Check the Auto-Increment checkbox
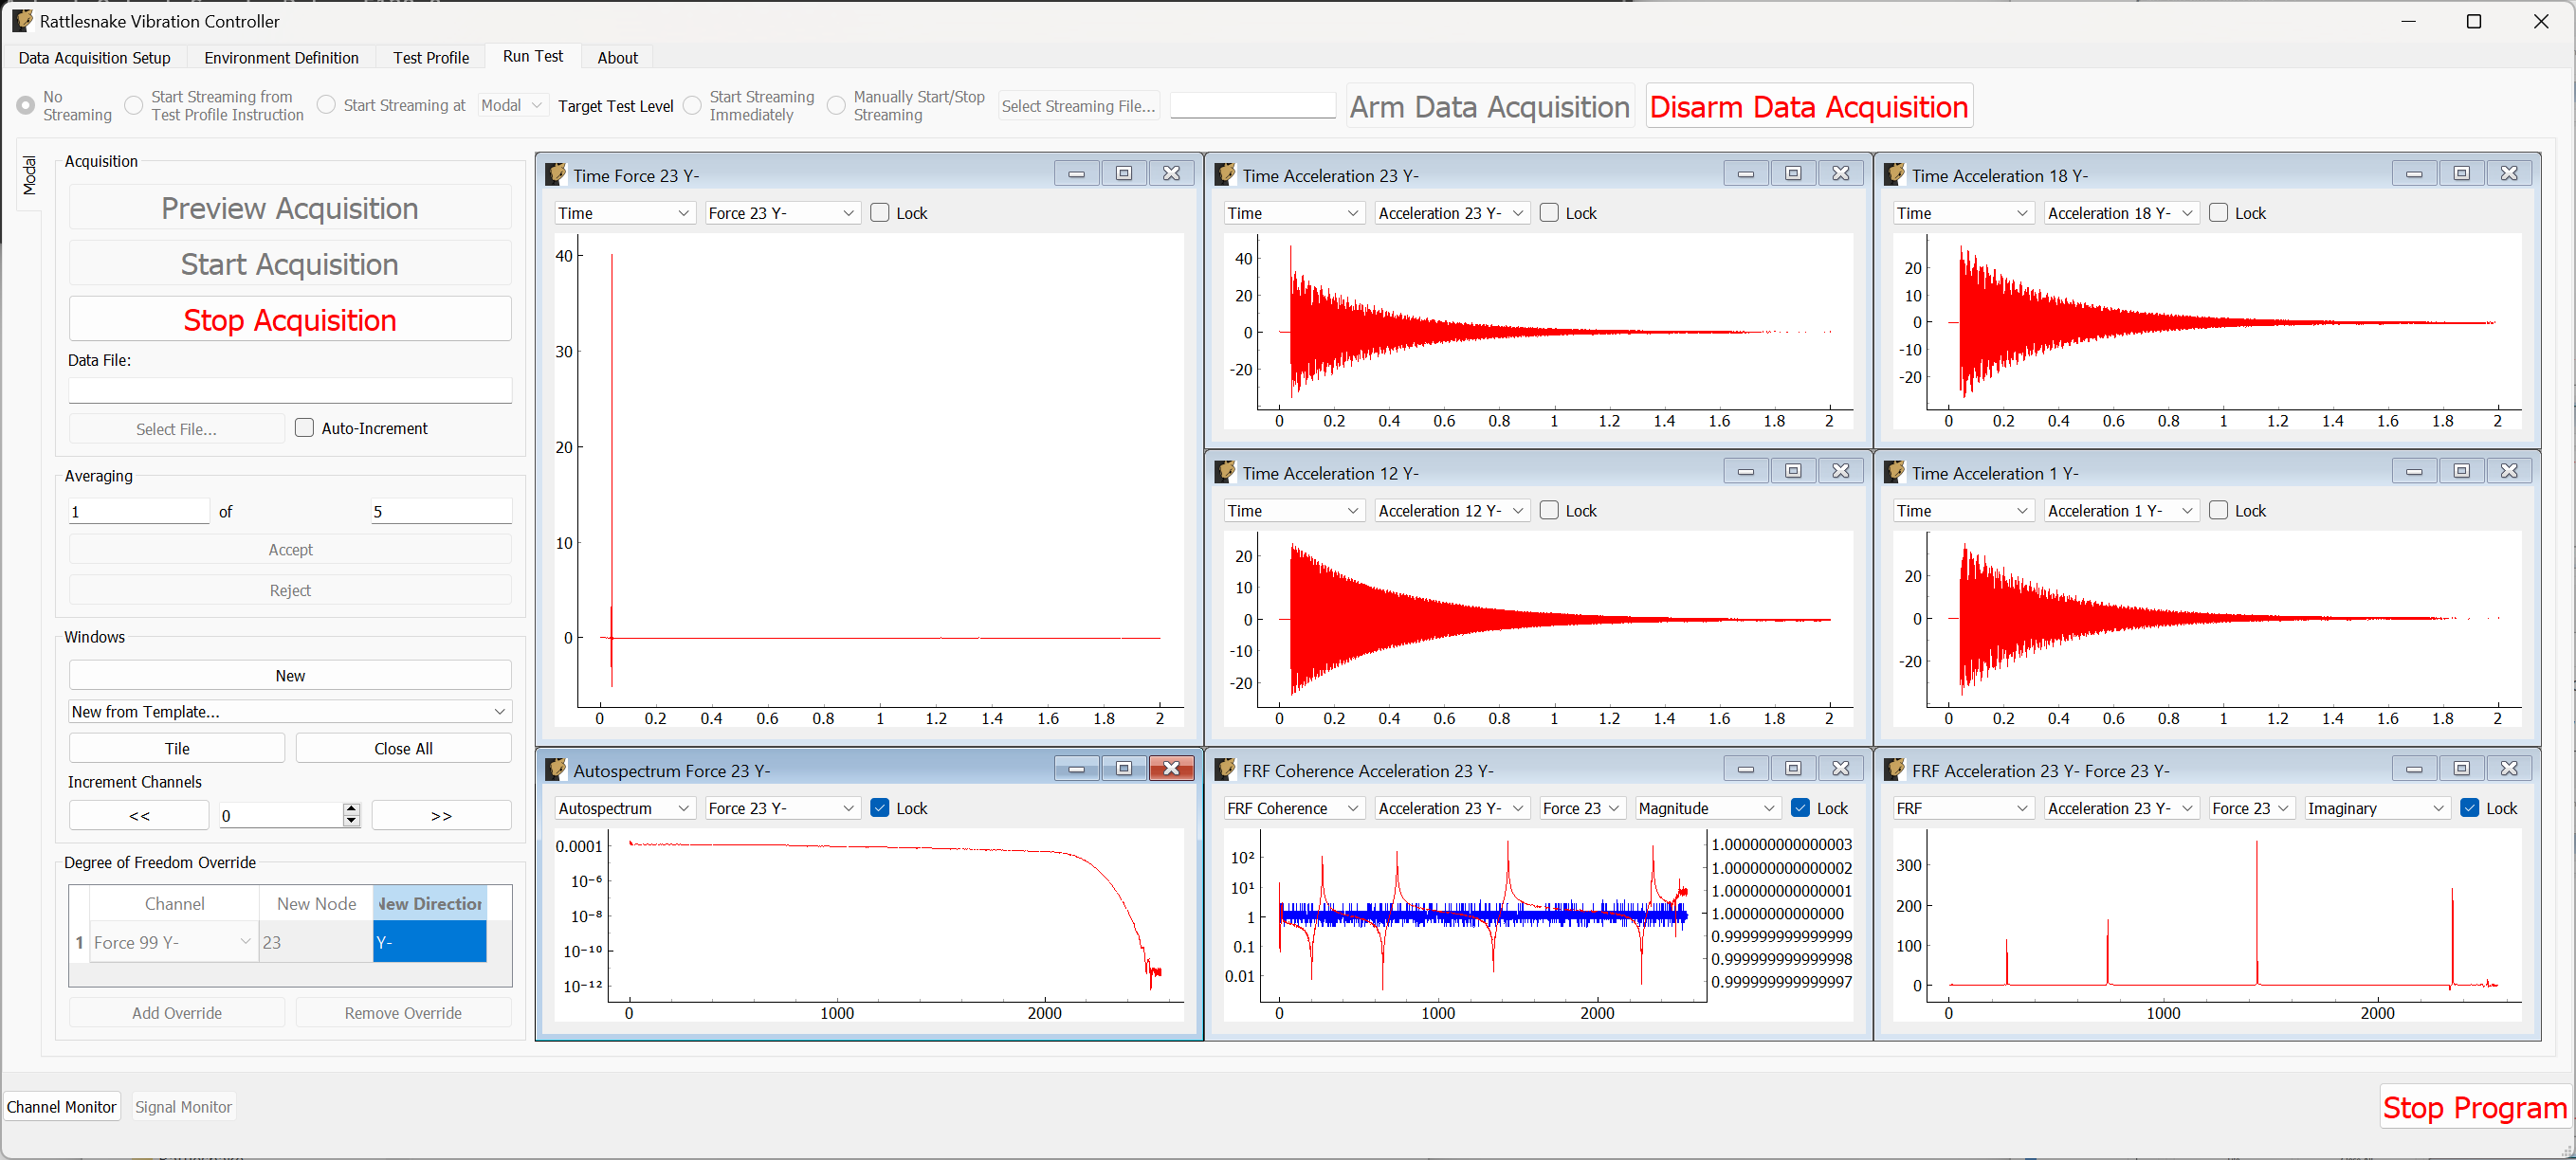This screenshot has height=1160, width=2576. click(x=306, y=427)
